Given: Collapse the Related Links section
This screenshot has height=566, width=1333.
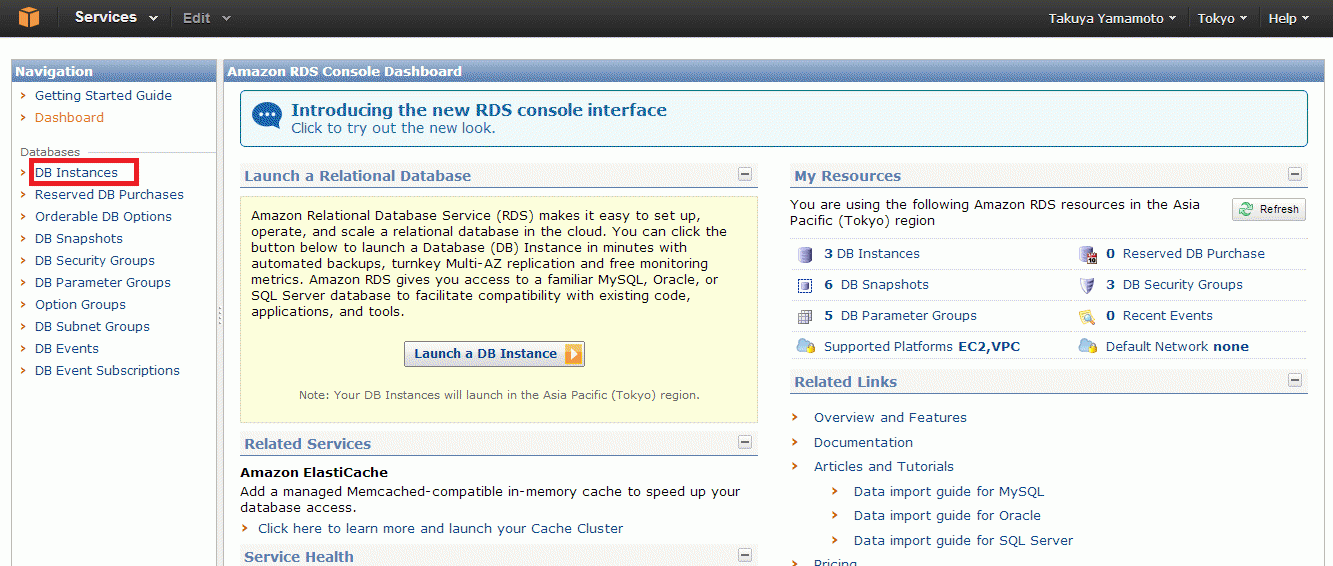Looking at the screenshot, I should [x=1295, y=380].
